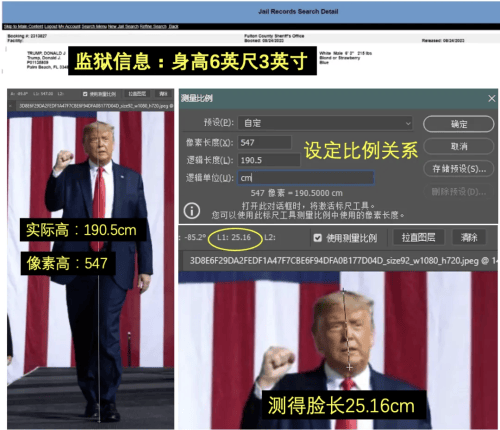Click the 拉直图层 button in right bar
Screen dimensions: 500x430
(x=418, y=238)
